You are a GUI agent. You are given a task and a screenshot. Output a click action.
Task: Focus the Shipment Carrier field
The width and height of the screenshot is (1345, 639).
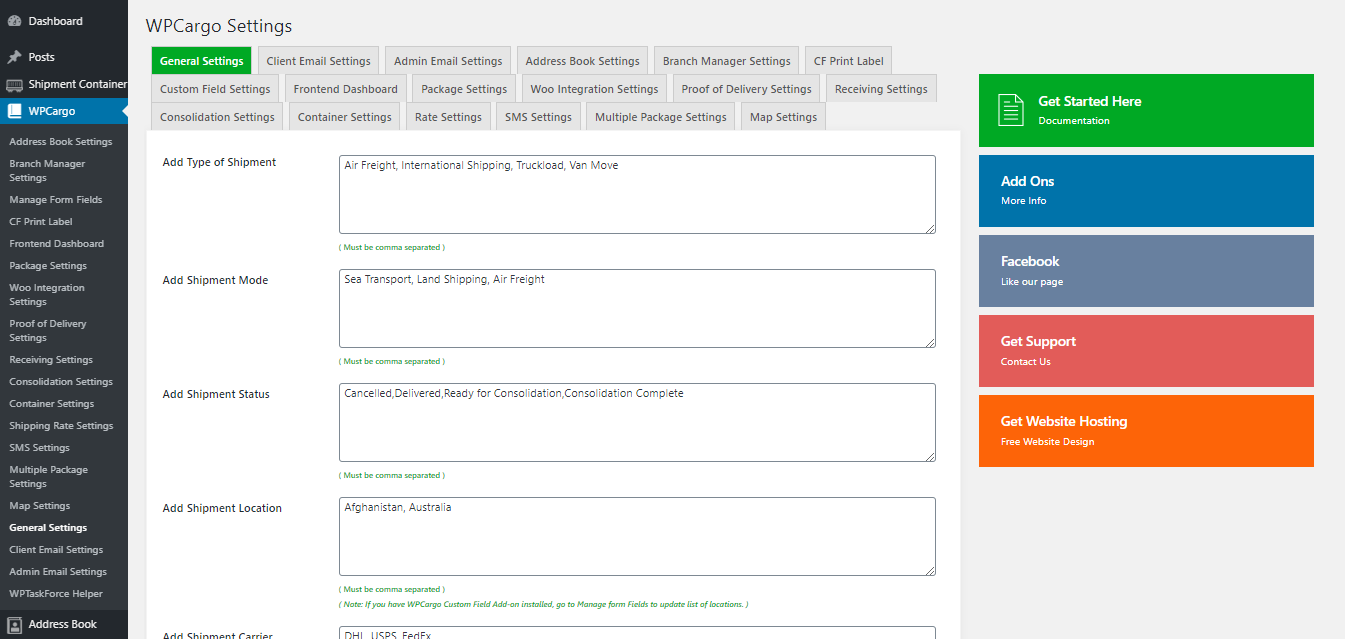coord(637,633)
